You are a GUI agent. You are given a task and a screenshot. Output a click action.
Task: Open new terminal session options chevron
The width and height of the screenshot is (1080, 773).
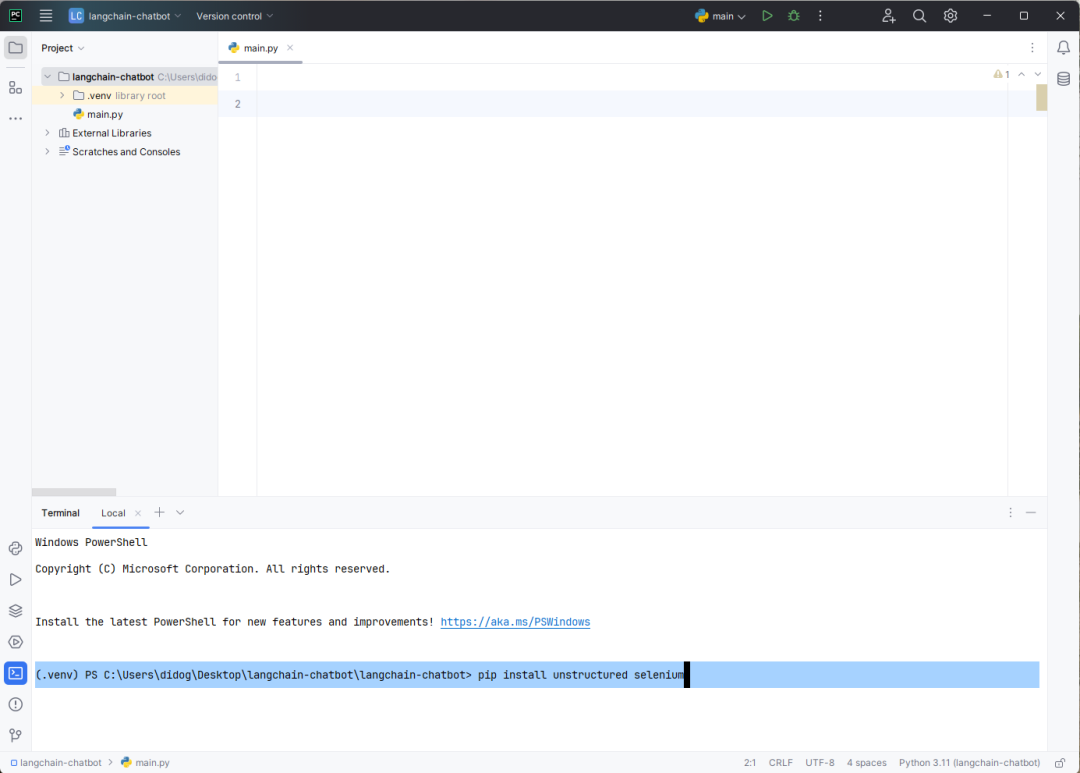click(x=180, y=513)
